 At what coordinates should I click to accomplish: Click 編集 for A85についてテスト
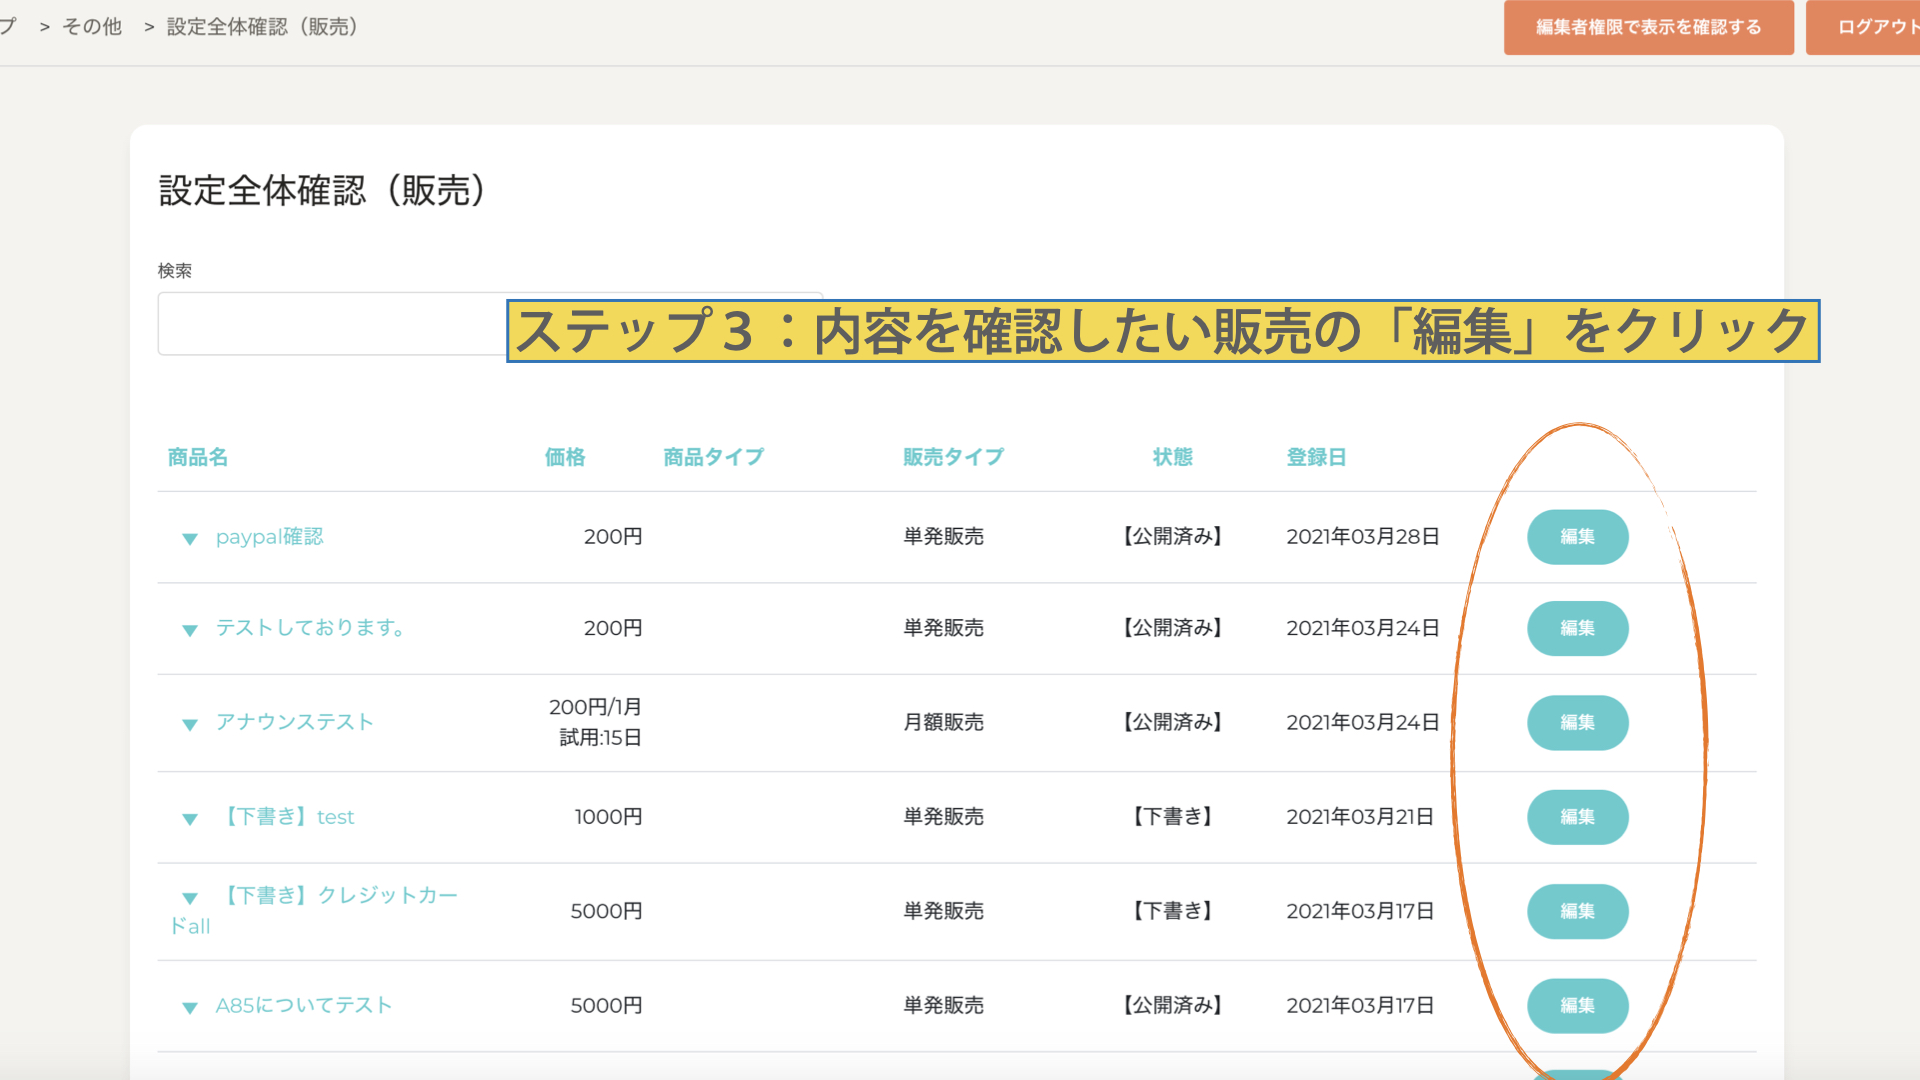click(x=1577, y=1005)
